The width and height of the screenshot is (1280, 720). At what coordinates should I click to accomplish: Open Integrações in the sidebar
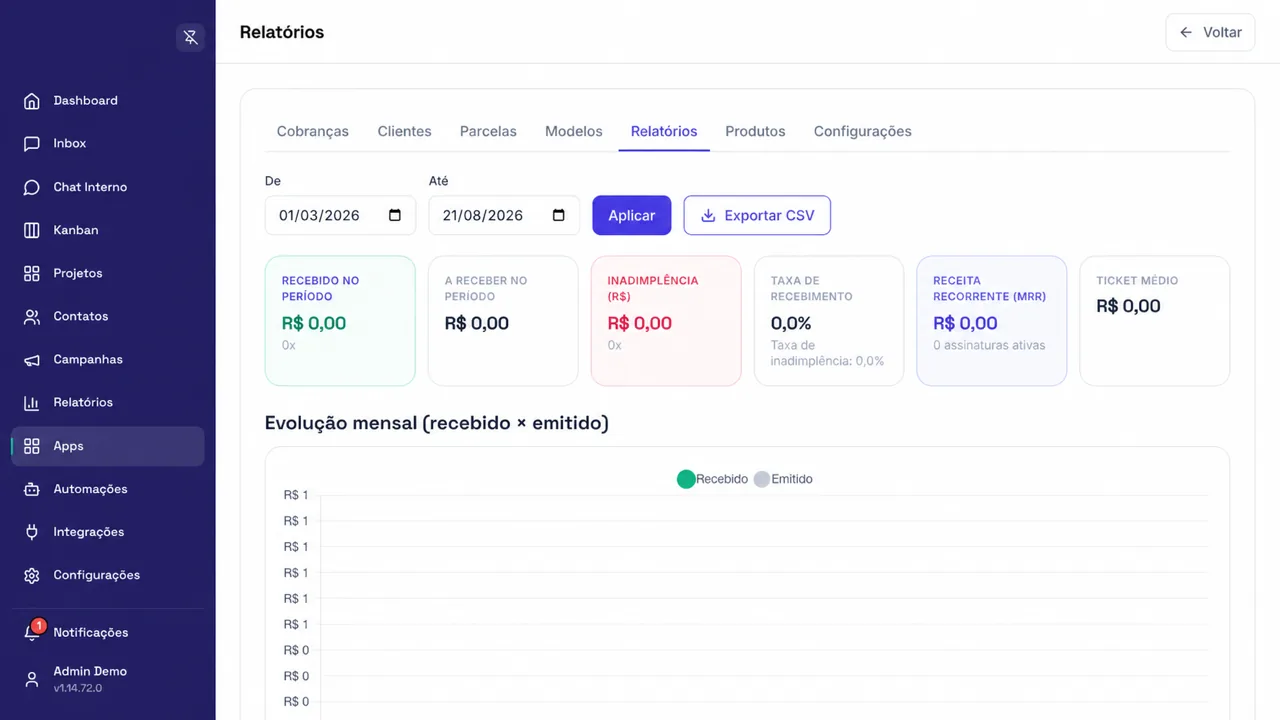click(x=108, y=532)
